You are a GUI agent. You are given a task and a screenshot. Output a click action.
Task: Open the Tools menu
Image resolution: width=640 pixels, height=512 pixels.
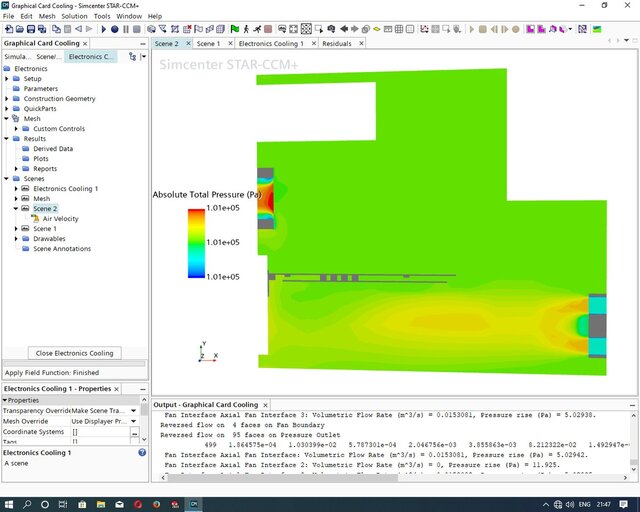(102, 16)
